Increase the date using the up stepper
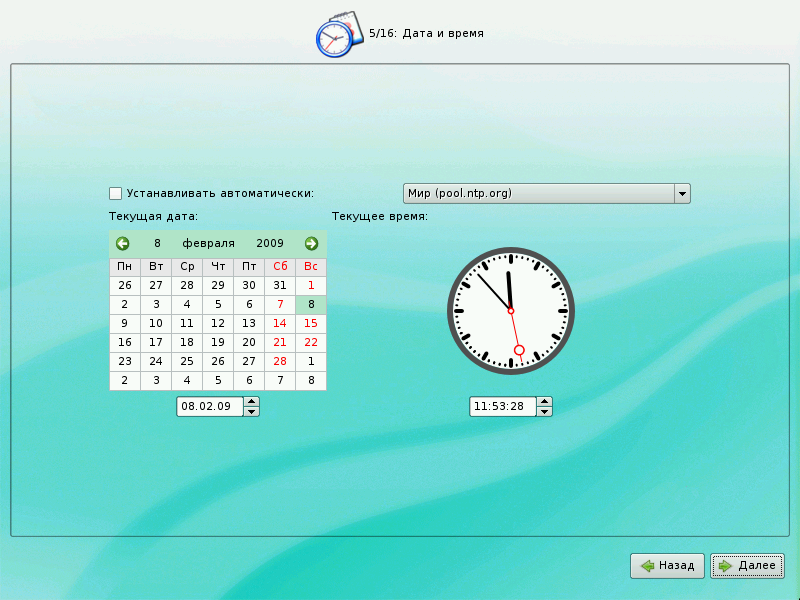 tap(252, 402)
